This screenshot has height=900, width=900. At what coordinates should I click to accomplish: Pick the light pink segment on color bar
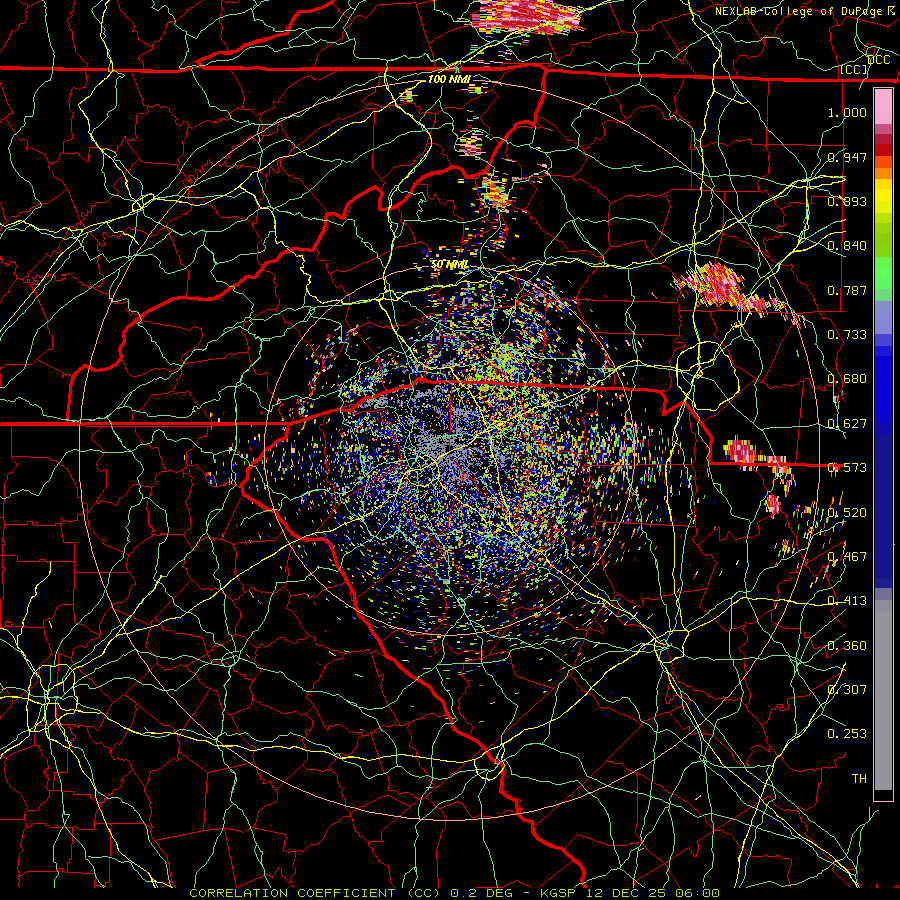coord(883,107)
